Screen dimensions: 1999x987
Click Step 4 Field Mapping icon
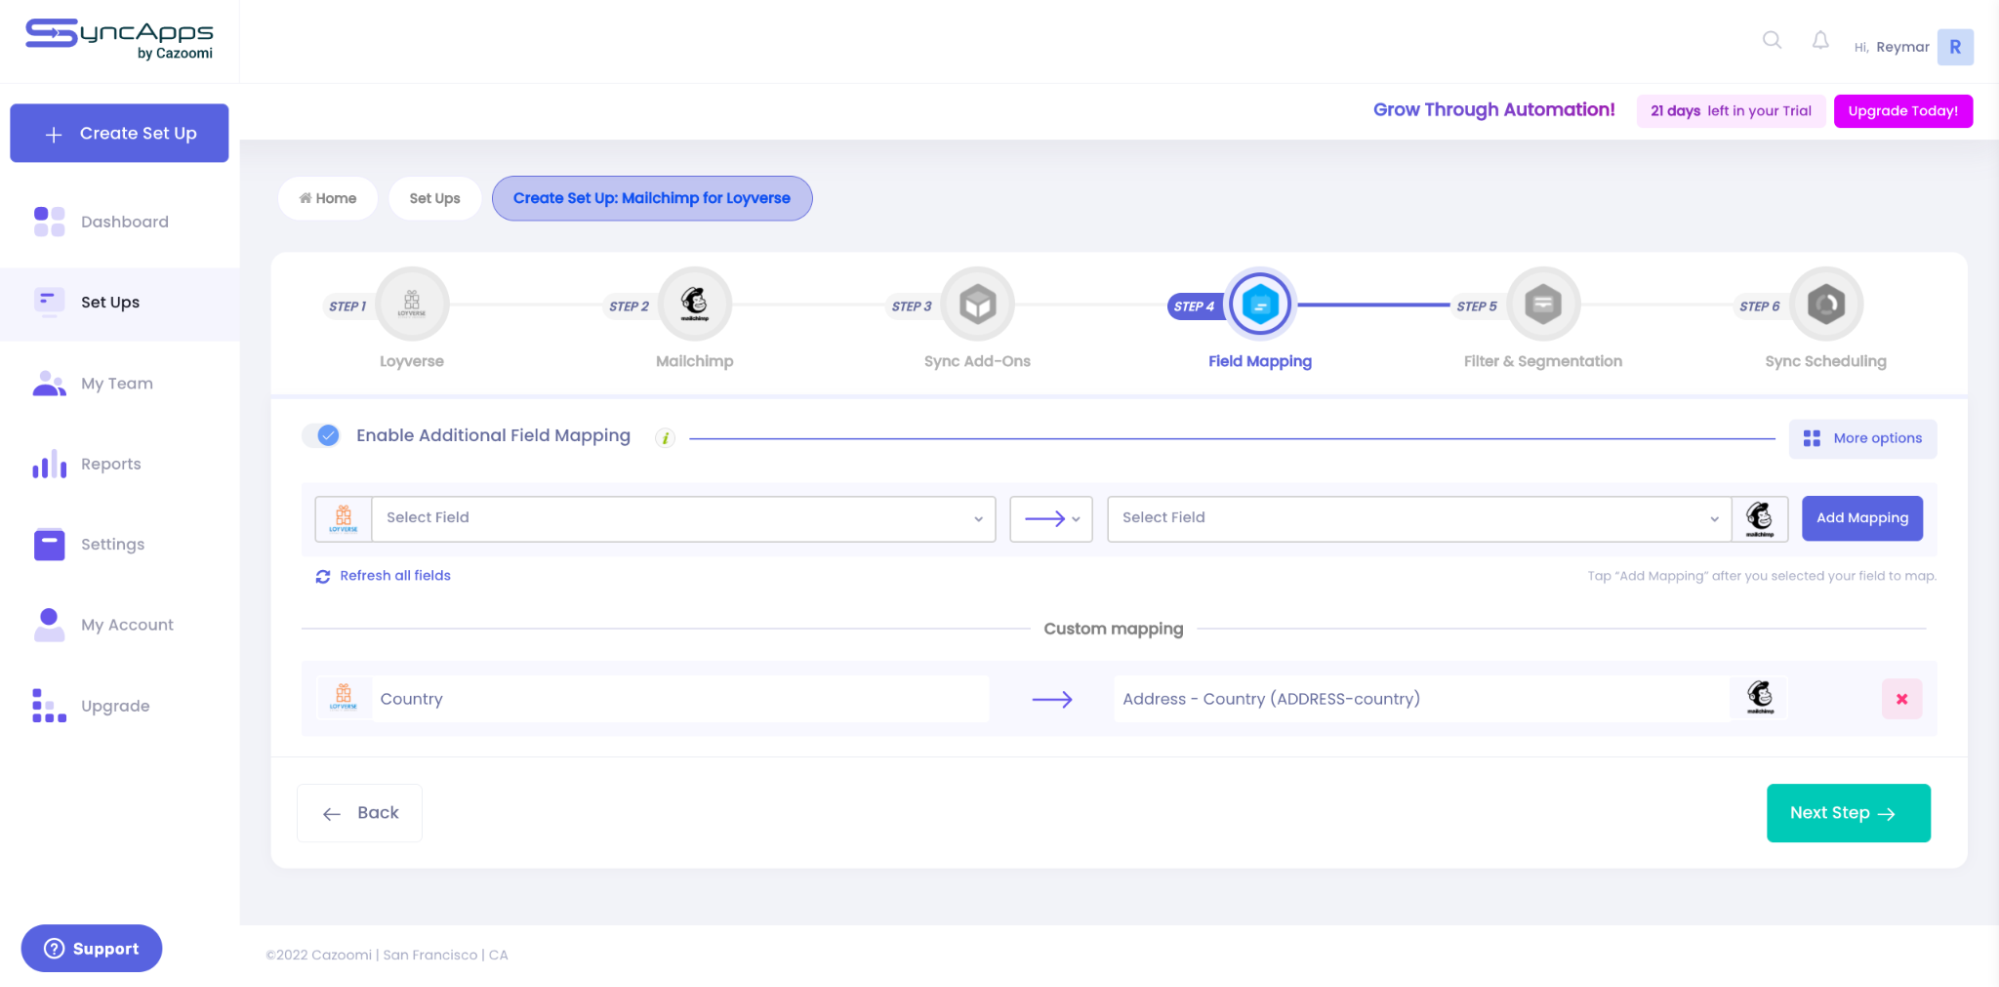(1260, 304)
